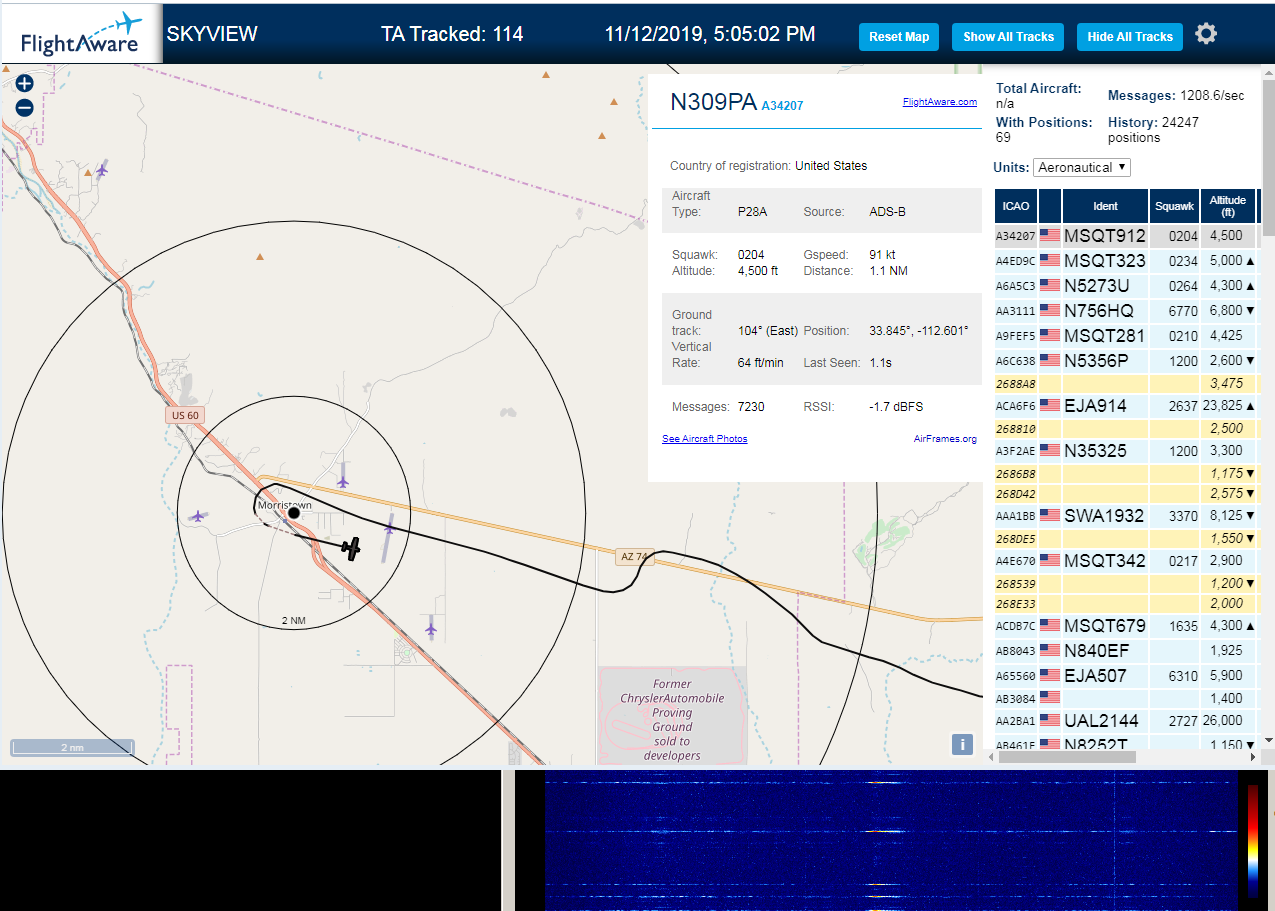Click US flag in EJA914 row

click(x=1050, y=405)
